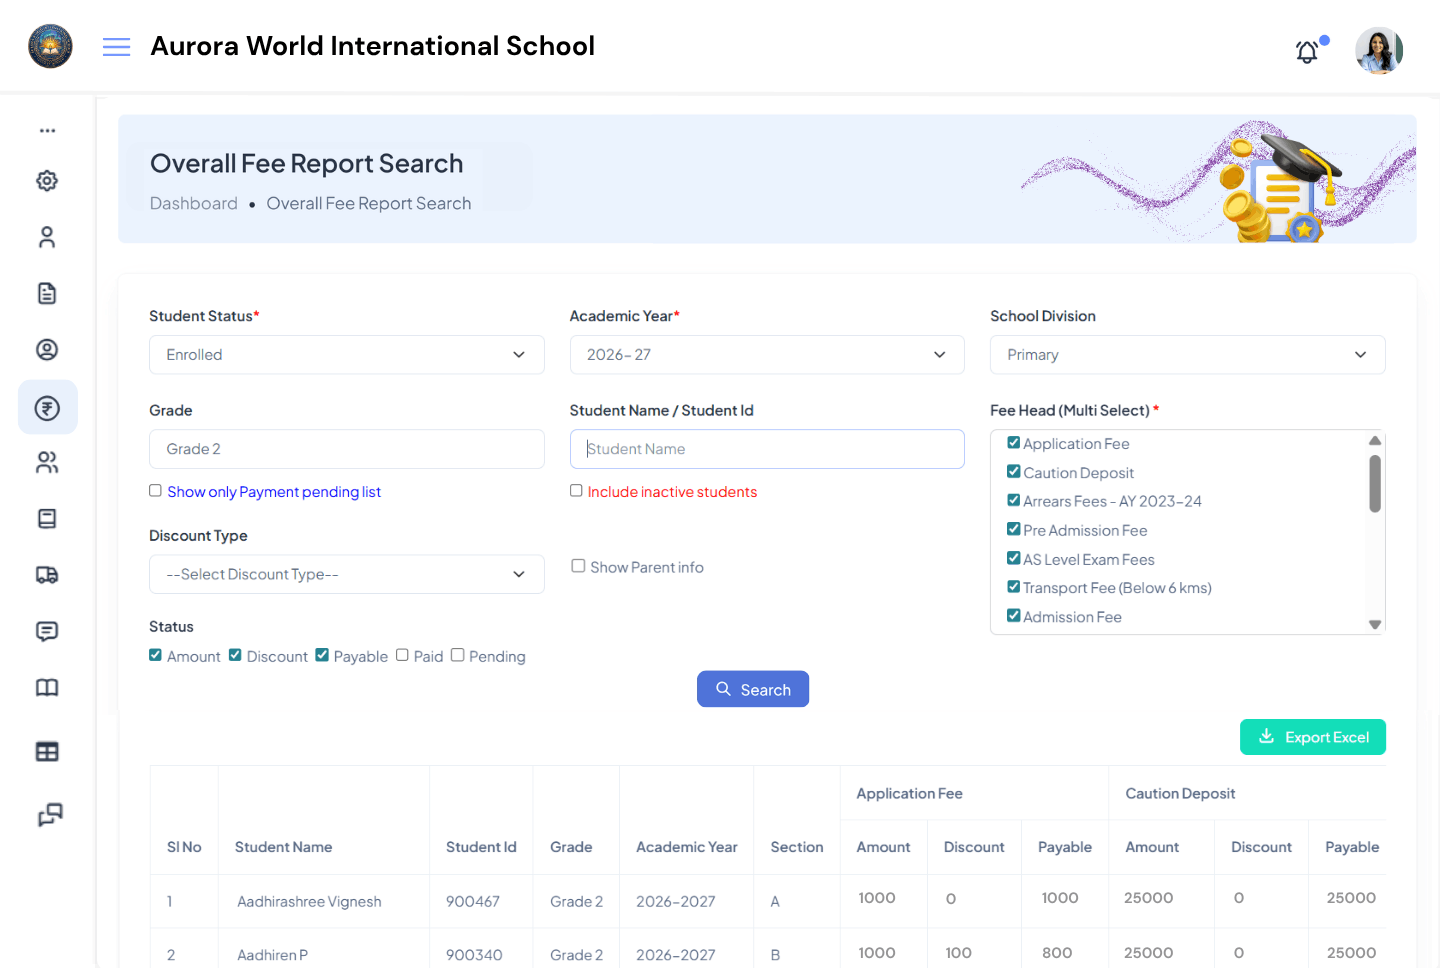This screenshot has width=1440, height=968.
Task: Enable the Include inactive students checkbox
Action: pos(576,490)
